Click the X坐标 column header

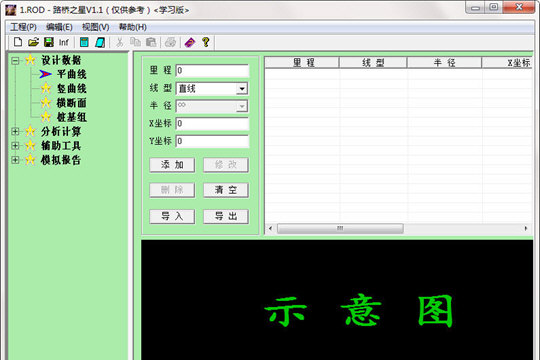(x=507, y=63)
